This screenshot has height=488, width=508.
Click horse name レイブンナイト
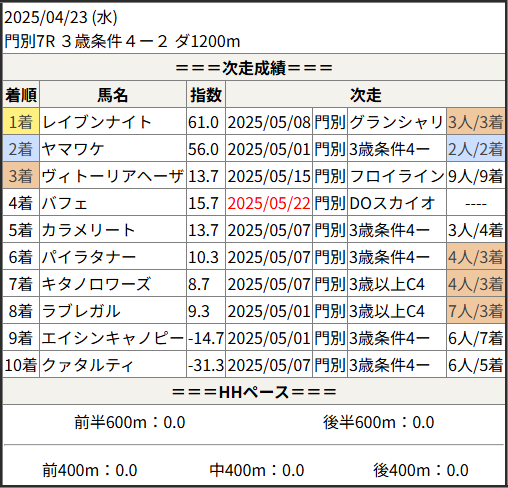point(97,122)
